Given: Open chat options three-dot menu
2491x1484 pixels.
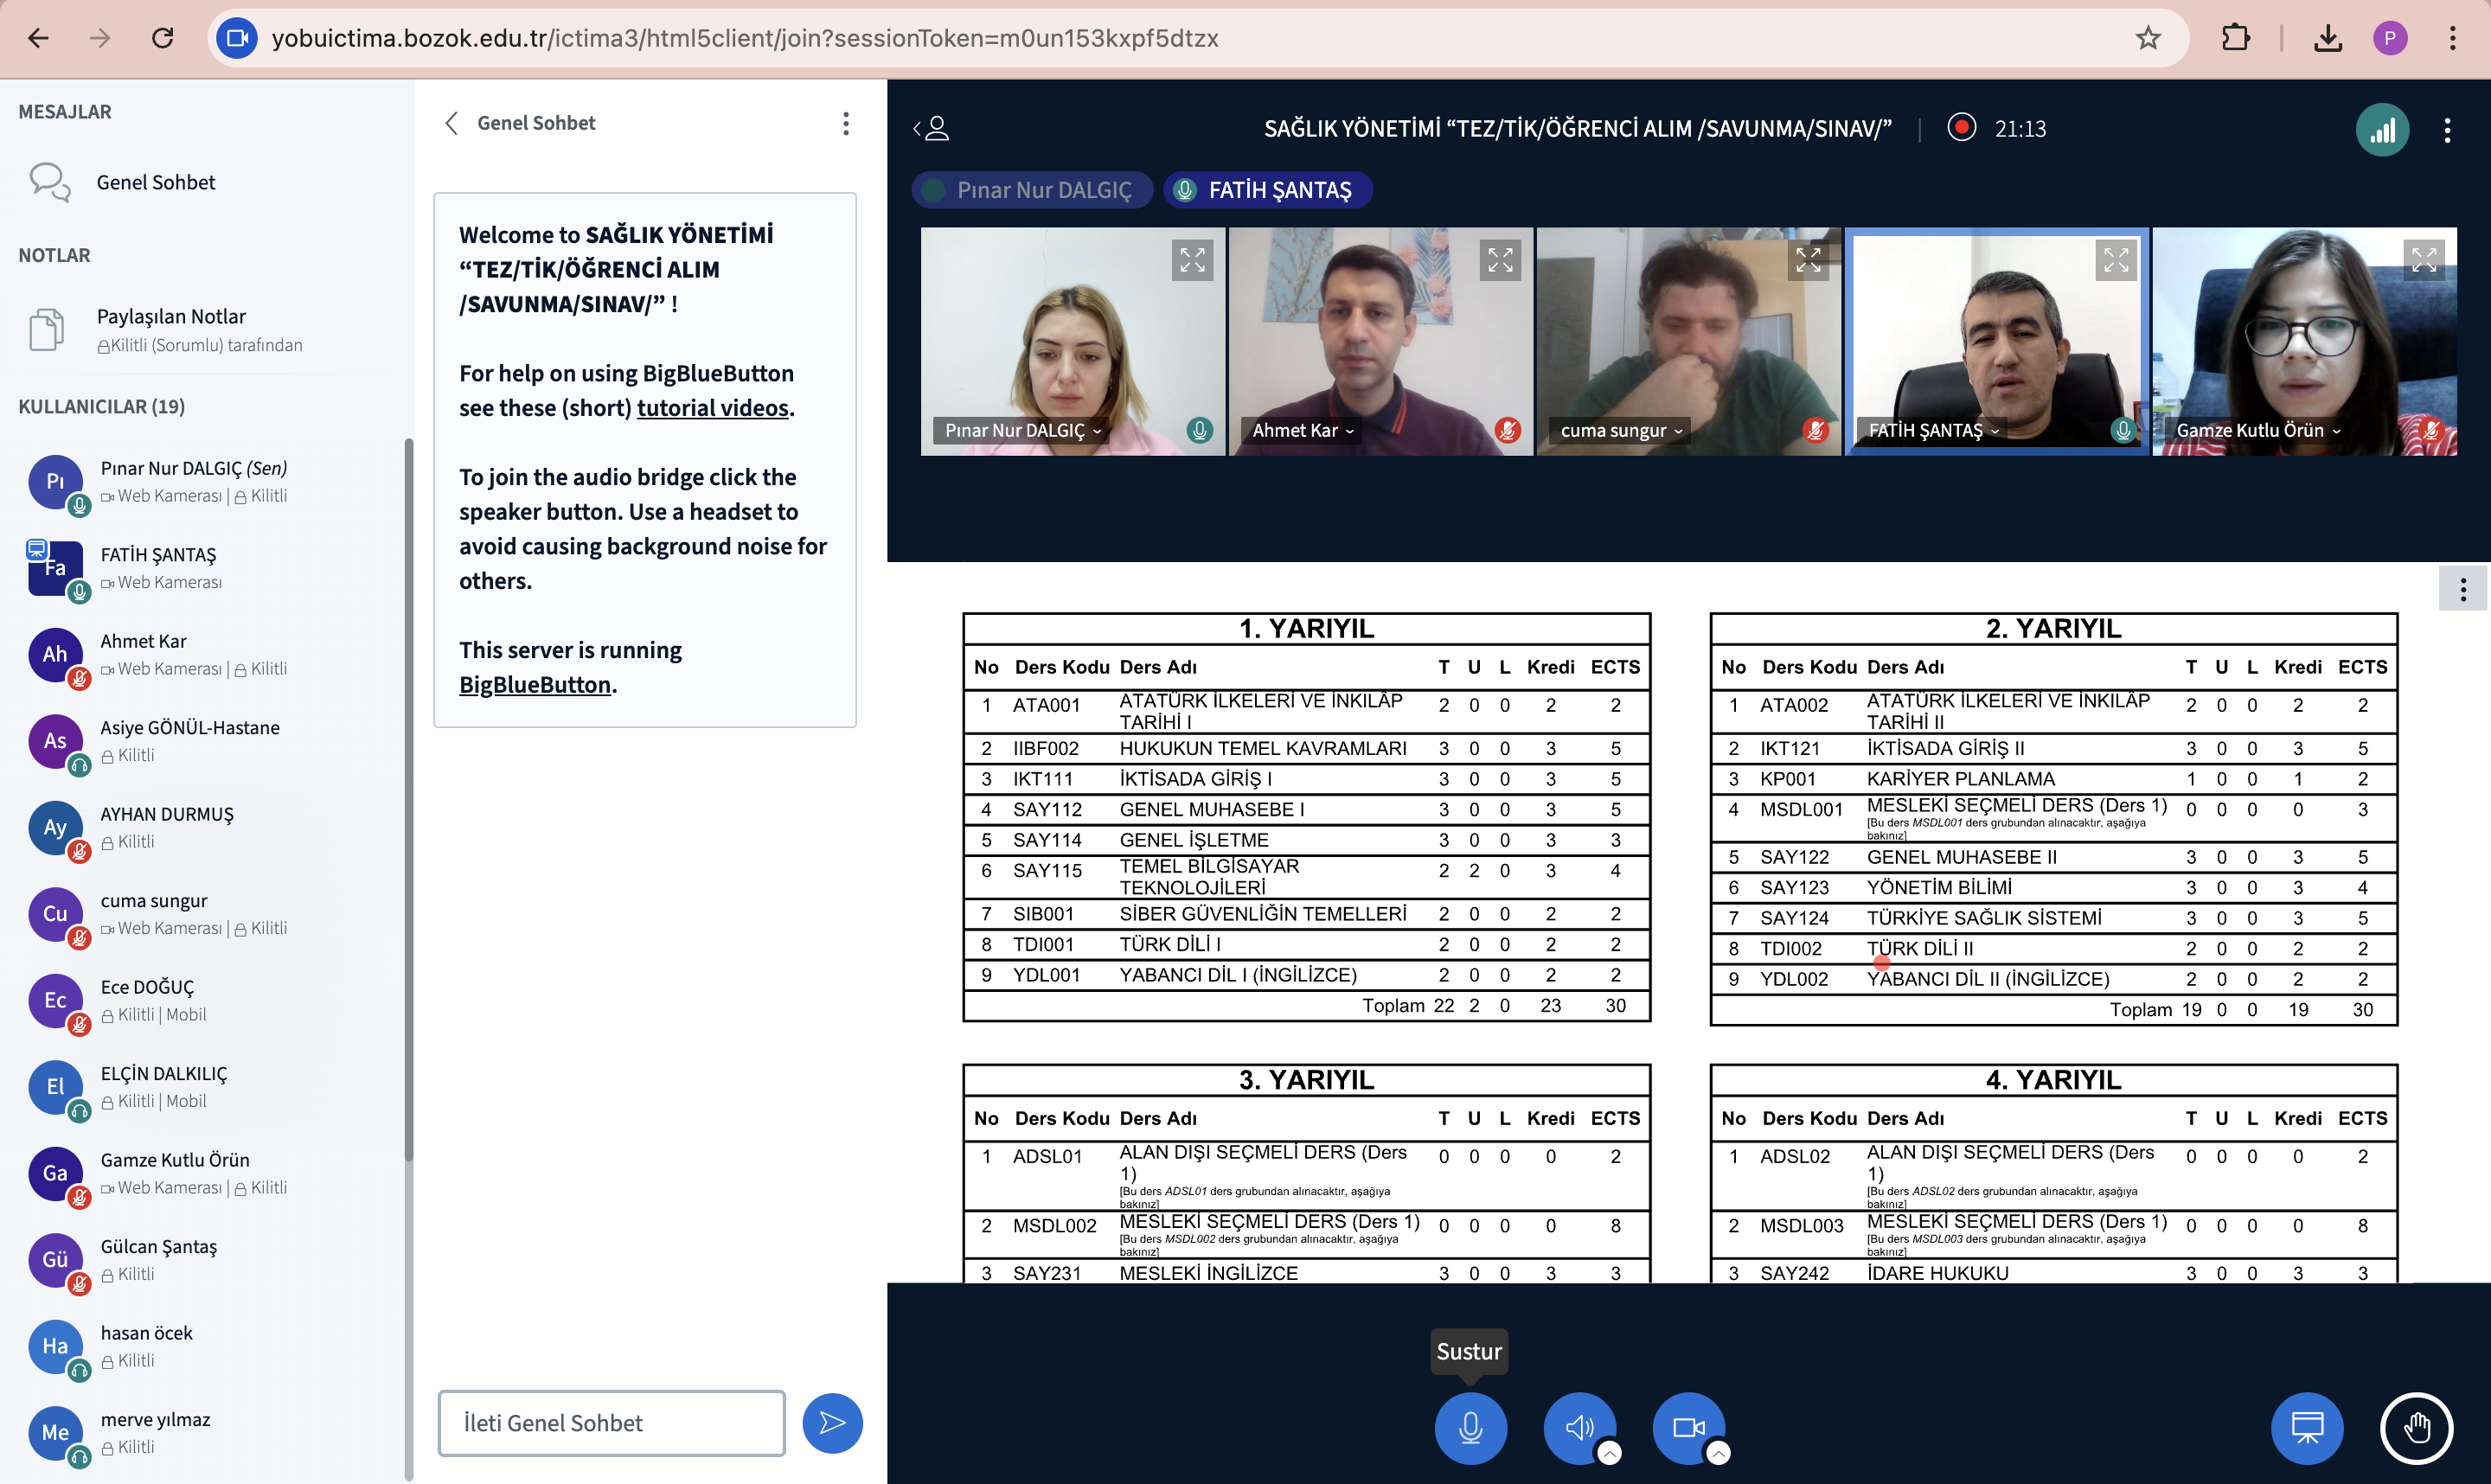Looking at the screenshot, I should 846,123.
